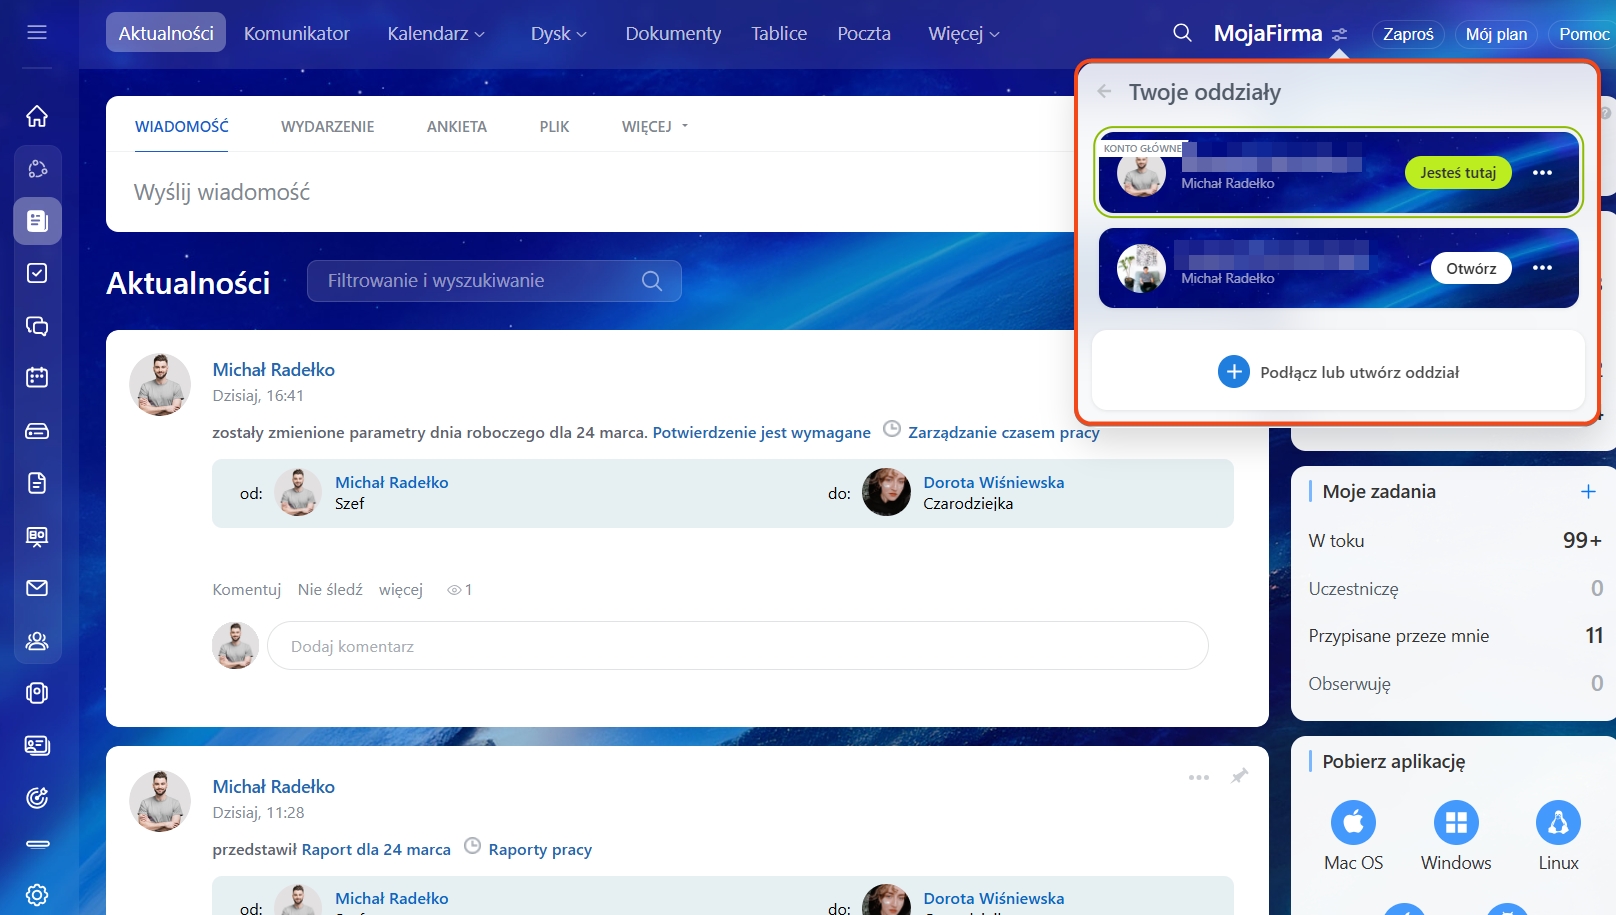Open the calendar icon in left sidebar
This screenshot has height=915, width=1616.
pyautogui.click(x=37, y=378)
